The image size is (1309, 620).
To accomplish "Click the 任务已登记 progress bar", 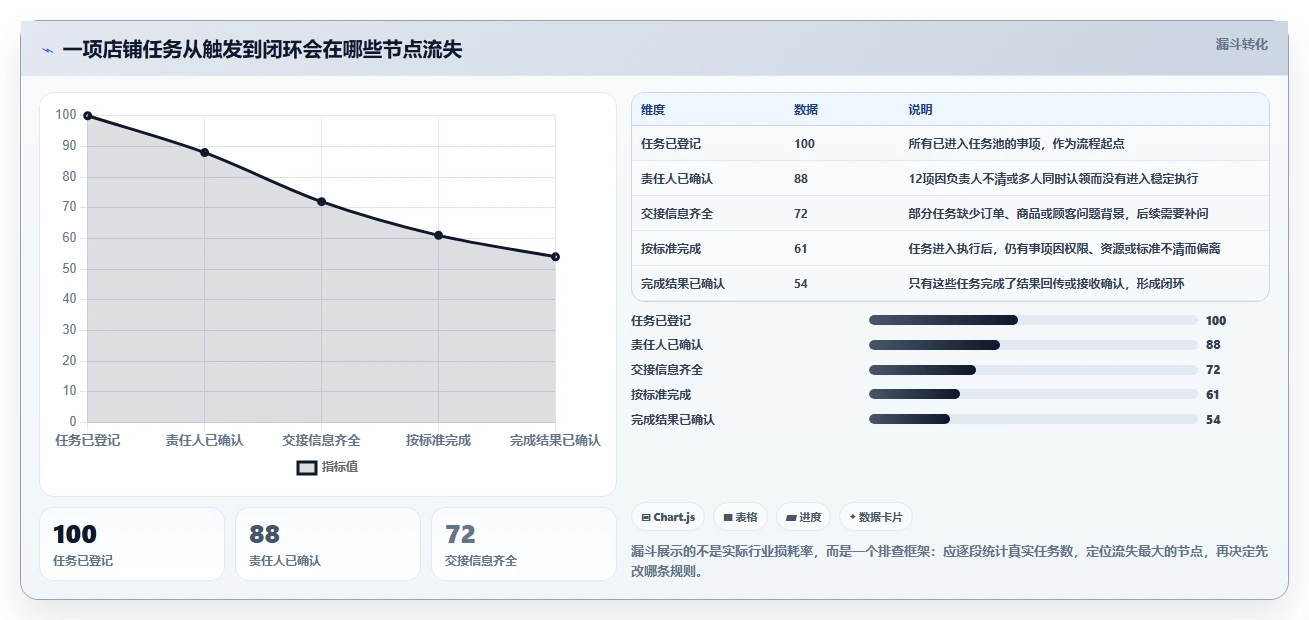I will click(x=1033, y=320).
